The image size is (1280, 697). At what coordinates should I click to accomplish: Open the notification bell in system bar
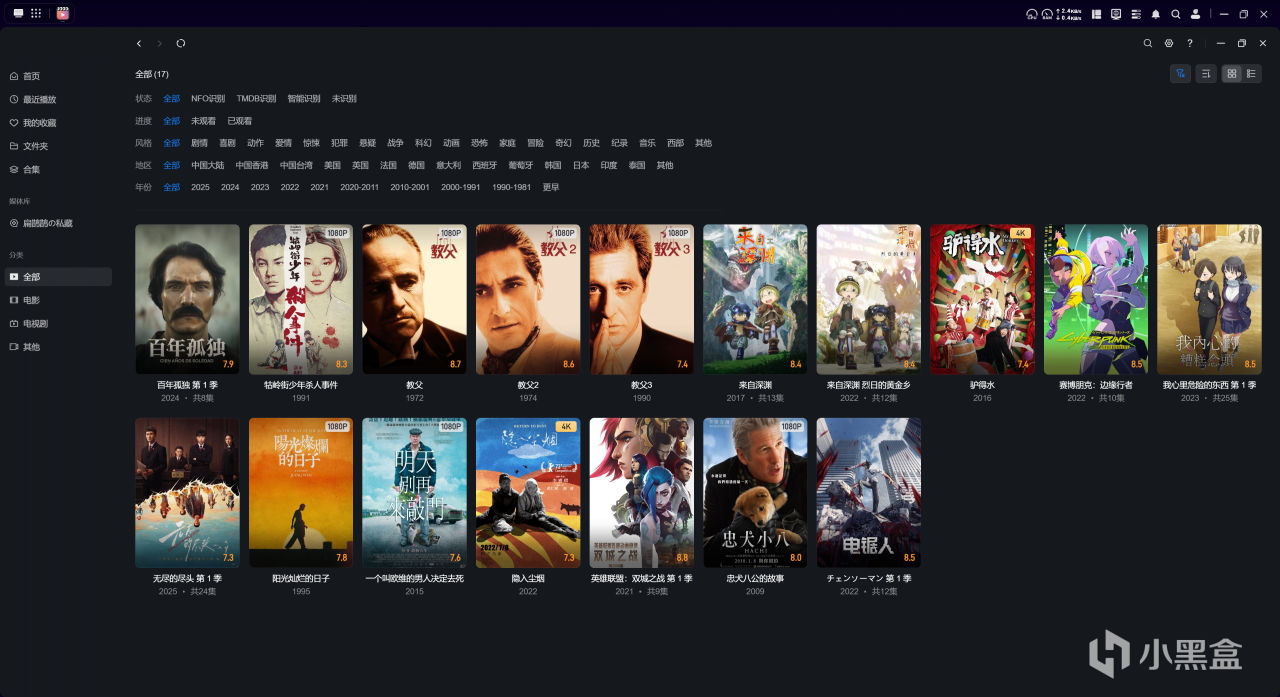pyautogui.click(x=1156, y=14)
